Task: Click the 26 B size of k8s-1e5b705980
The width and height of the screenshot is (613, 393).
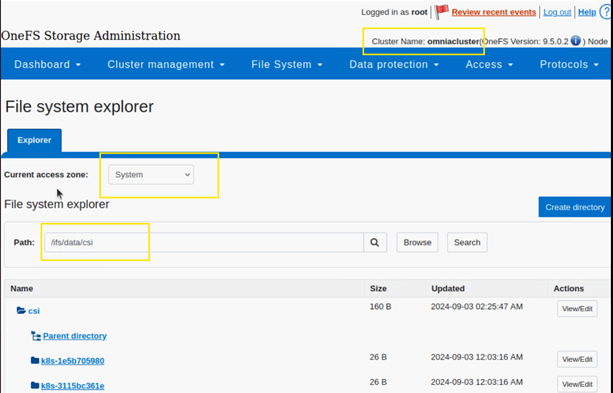Action: [x=378, y=357]
